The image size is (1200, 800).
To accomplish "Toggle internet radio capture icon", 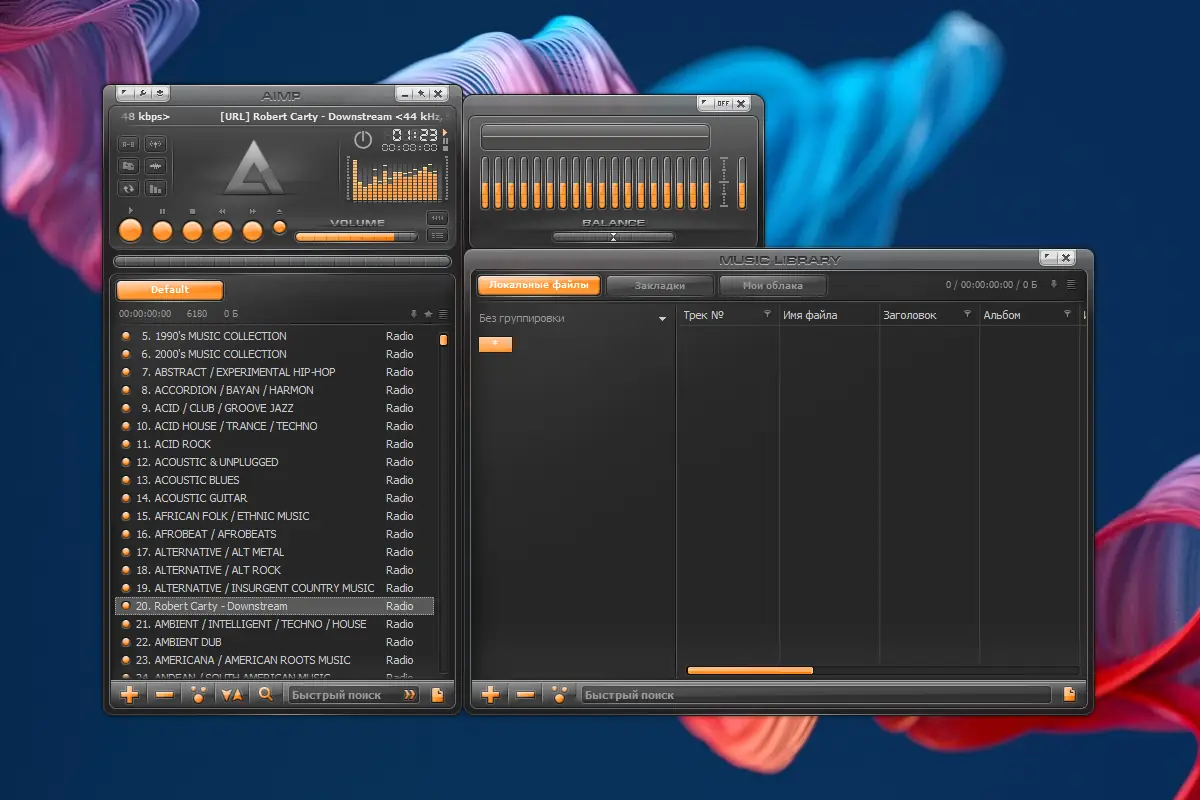I will tap(155, 144).
